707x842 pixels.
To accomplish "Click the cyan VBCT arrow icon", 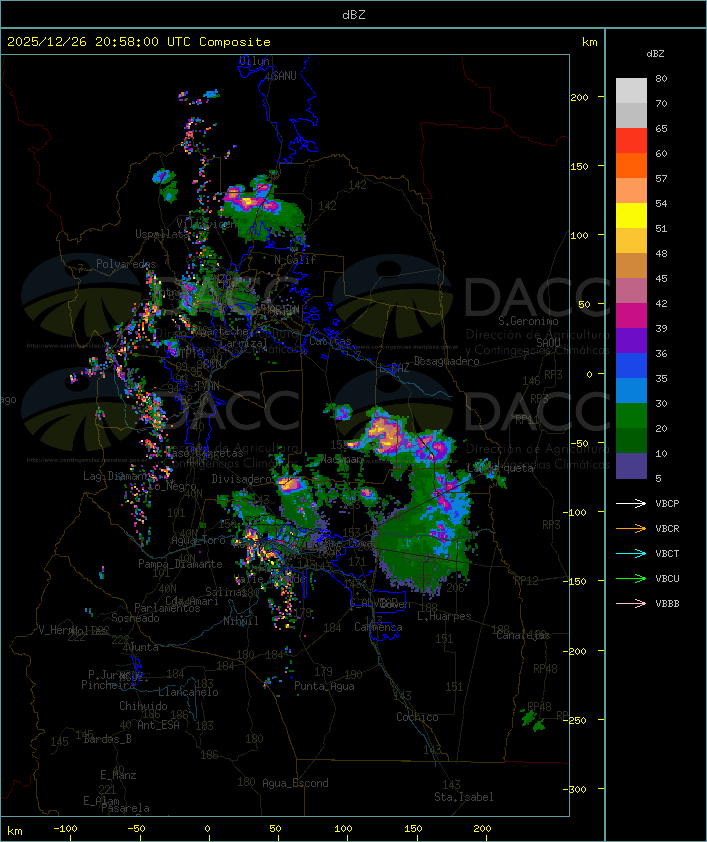I will click(x=631, y=553).
